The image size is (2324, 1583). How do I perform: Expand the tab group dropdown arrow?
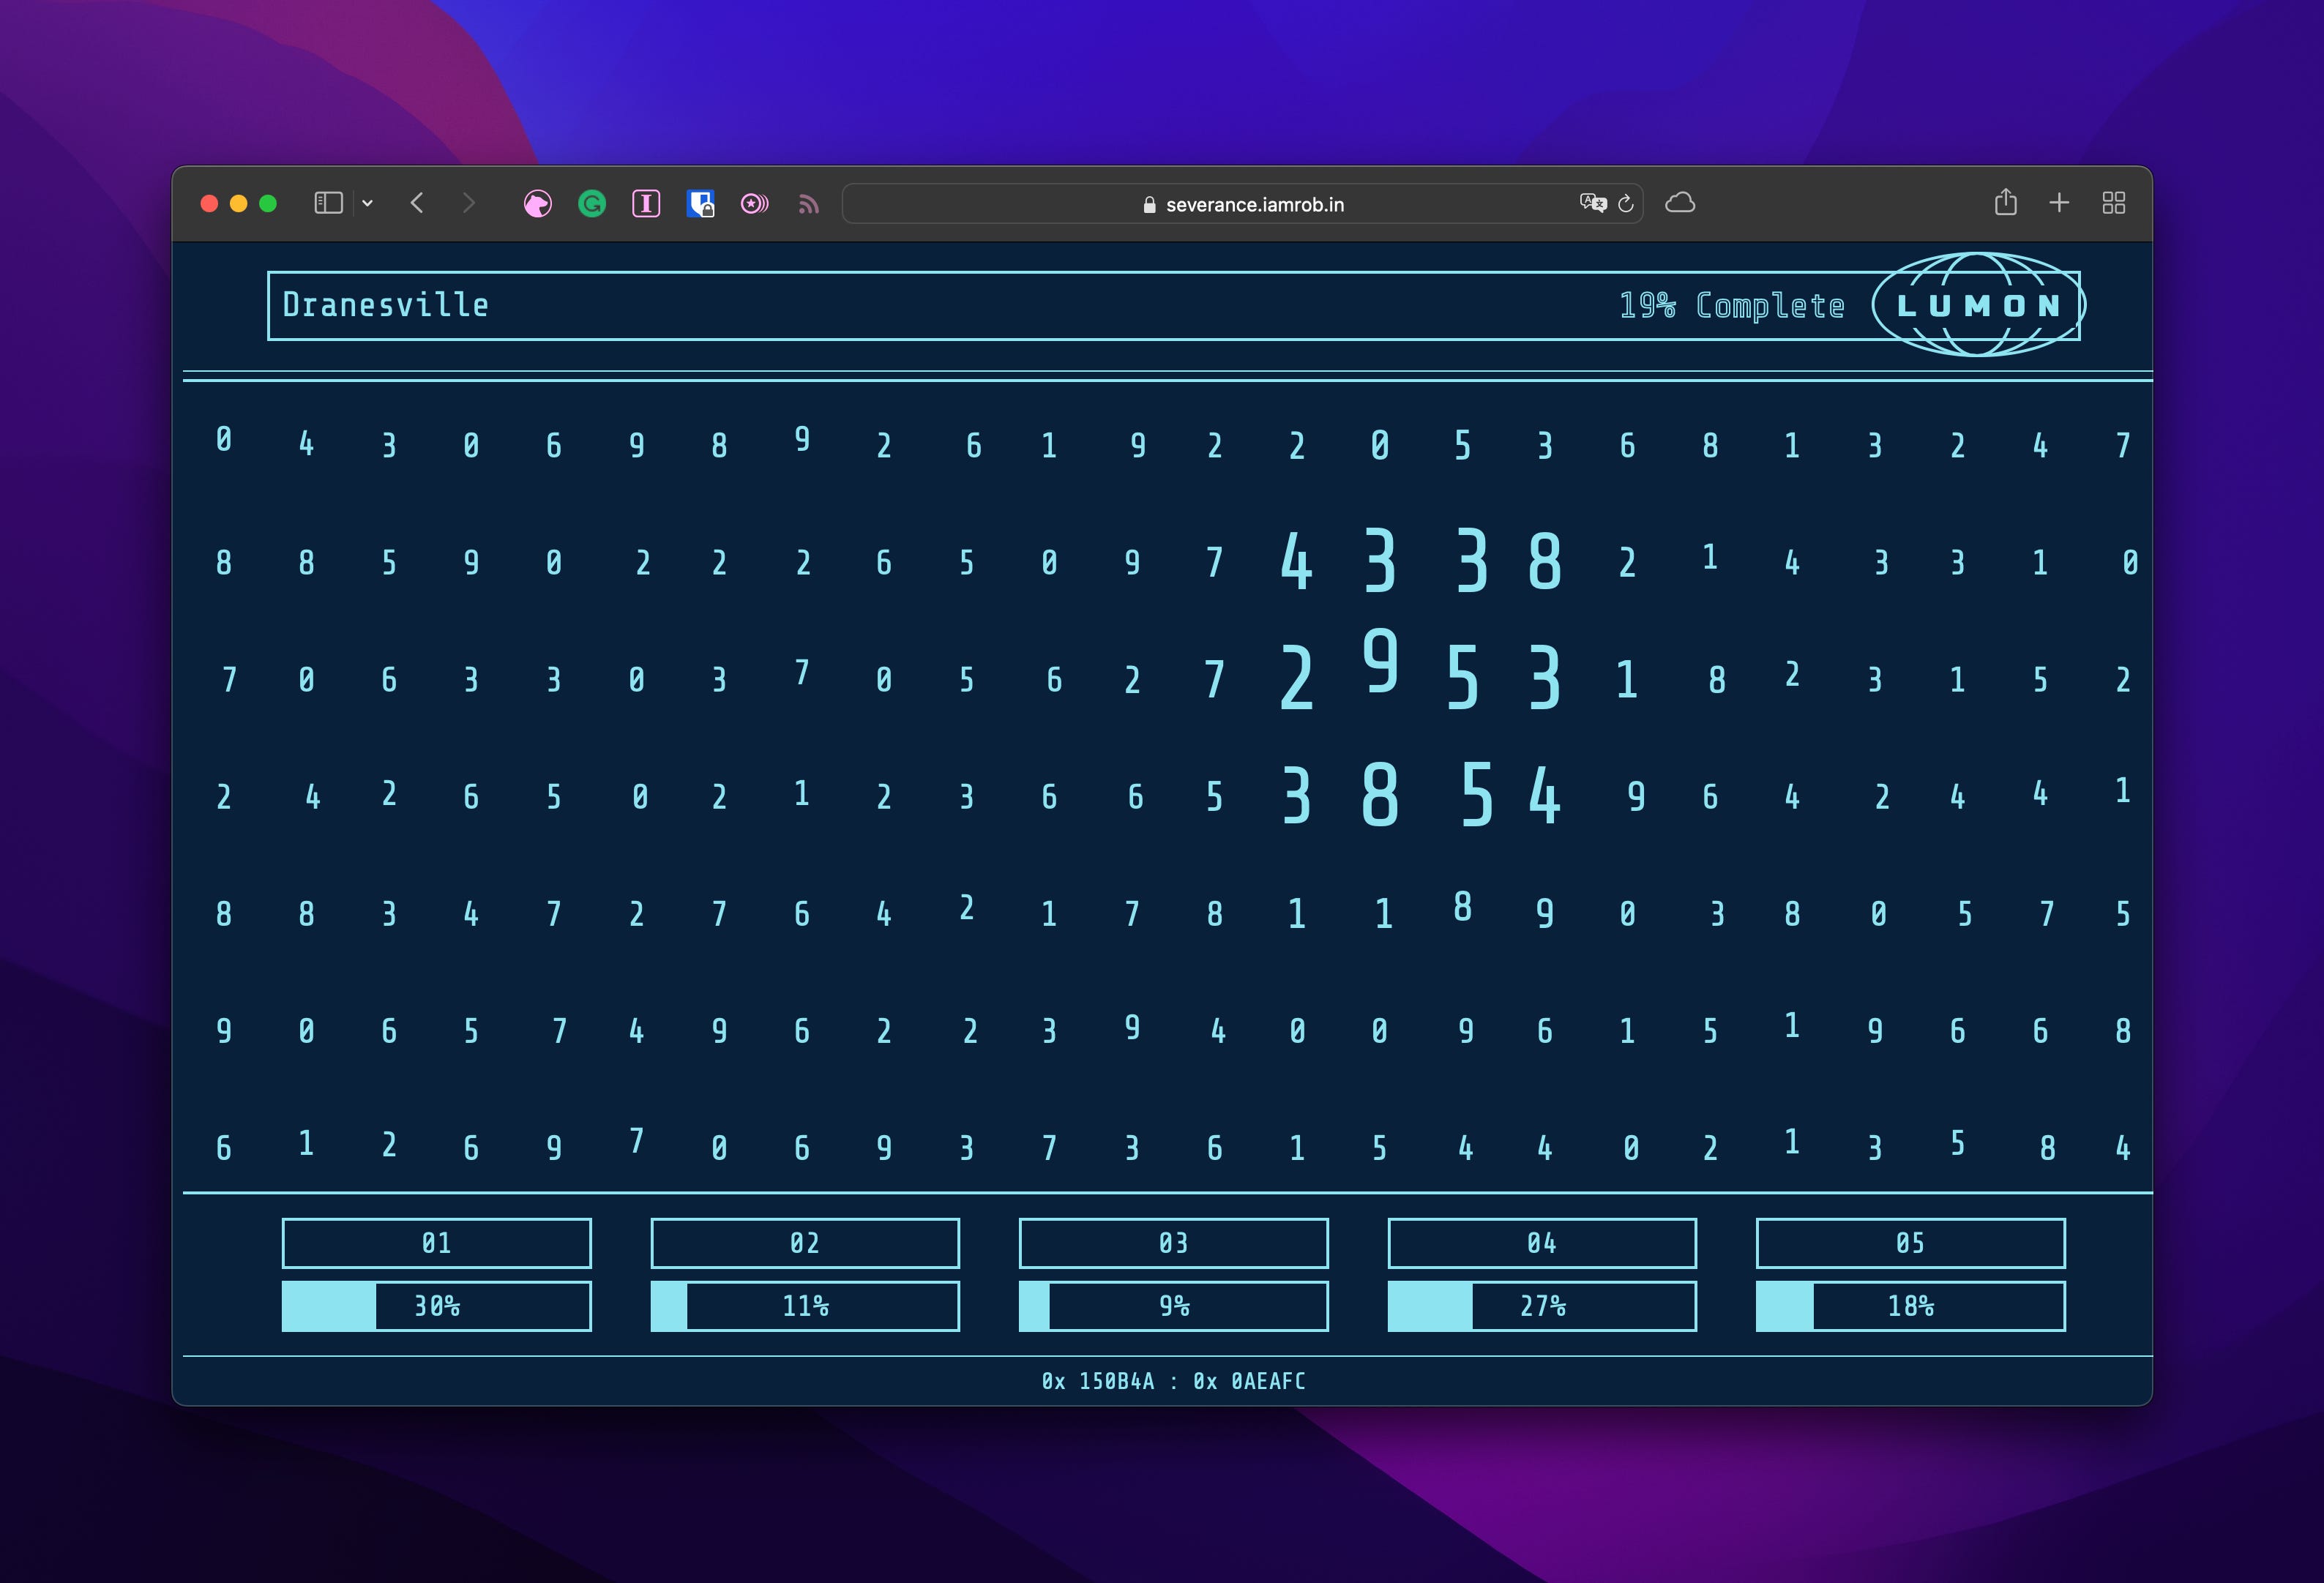click(368, 203)
